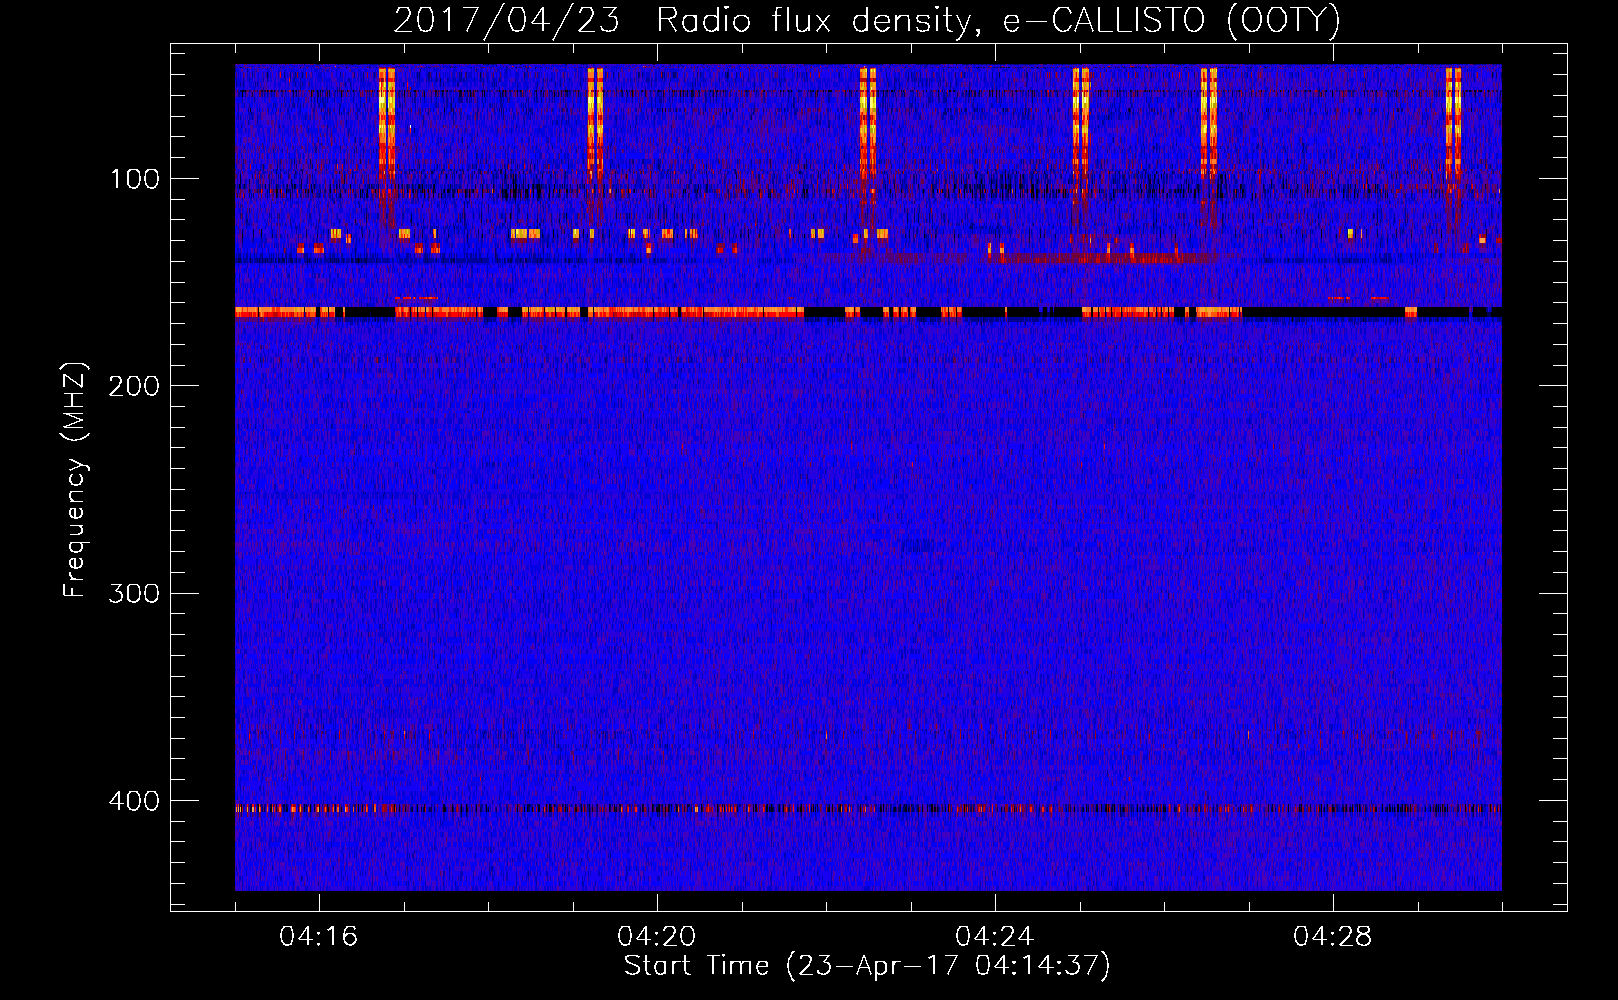Select the '300' frequency axis label
This screenshot has height=1000, width=1618.
(134, 593)
